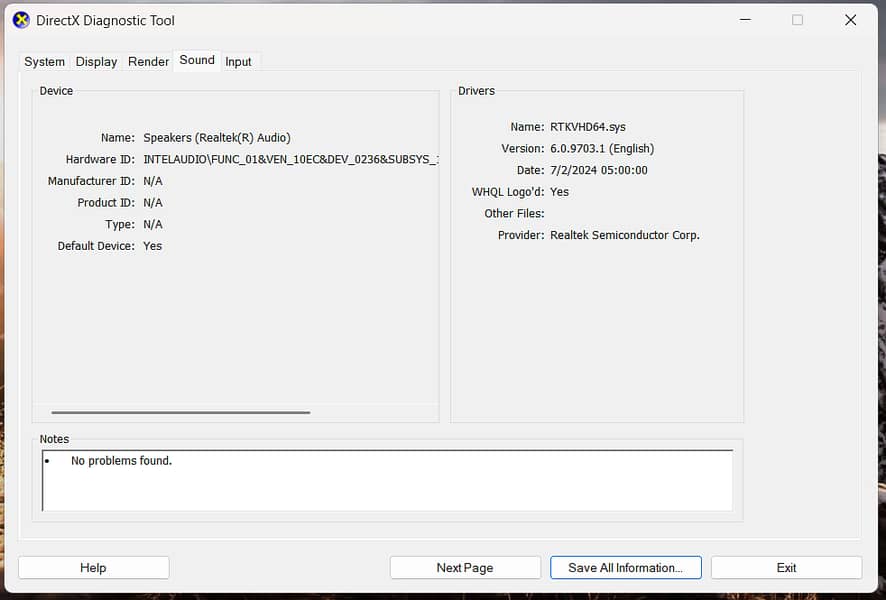Click the 'No problems found.' note

pos(121,461)
